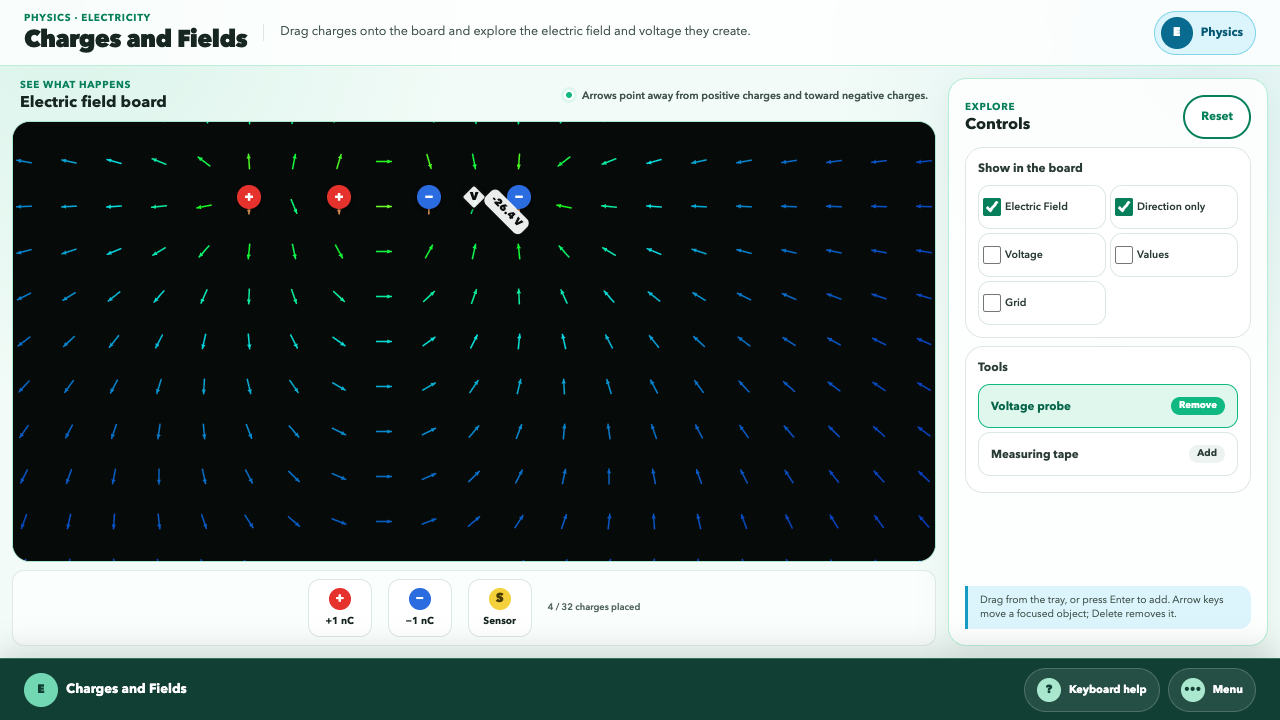The width and height of the screenshot is (1280, 720).
Task: Uncheck the Direction only checkbox
Action: point(1124,207)
